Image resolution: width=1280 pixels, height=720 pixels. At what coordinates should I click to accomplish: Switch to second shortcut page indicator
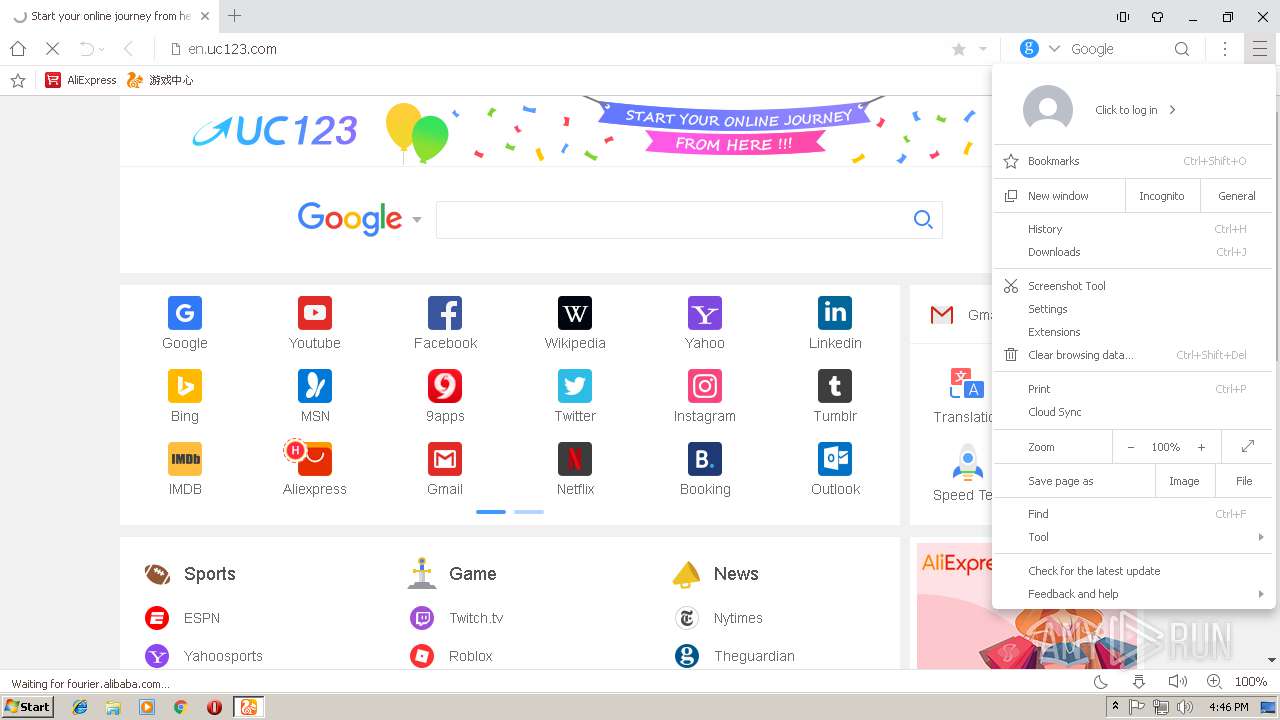529,512
